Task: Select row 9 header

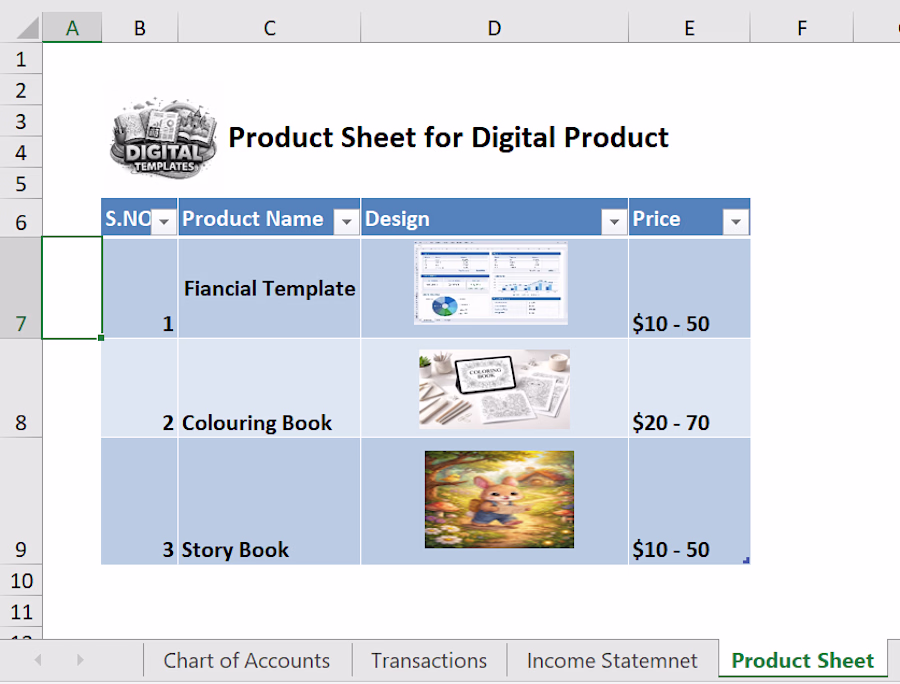Action: pos(21,502)
